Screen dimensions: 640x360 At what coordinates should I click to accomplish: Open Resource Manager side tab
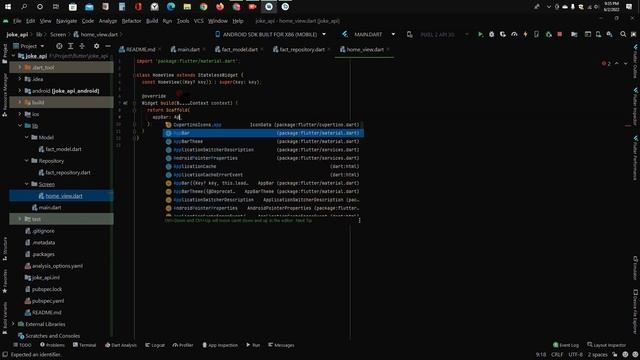pos(4,95)
